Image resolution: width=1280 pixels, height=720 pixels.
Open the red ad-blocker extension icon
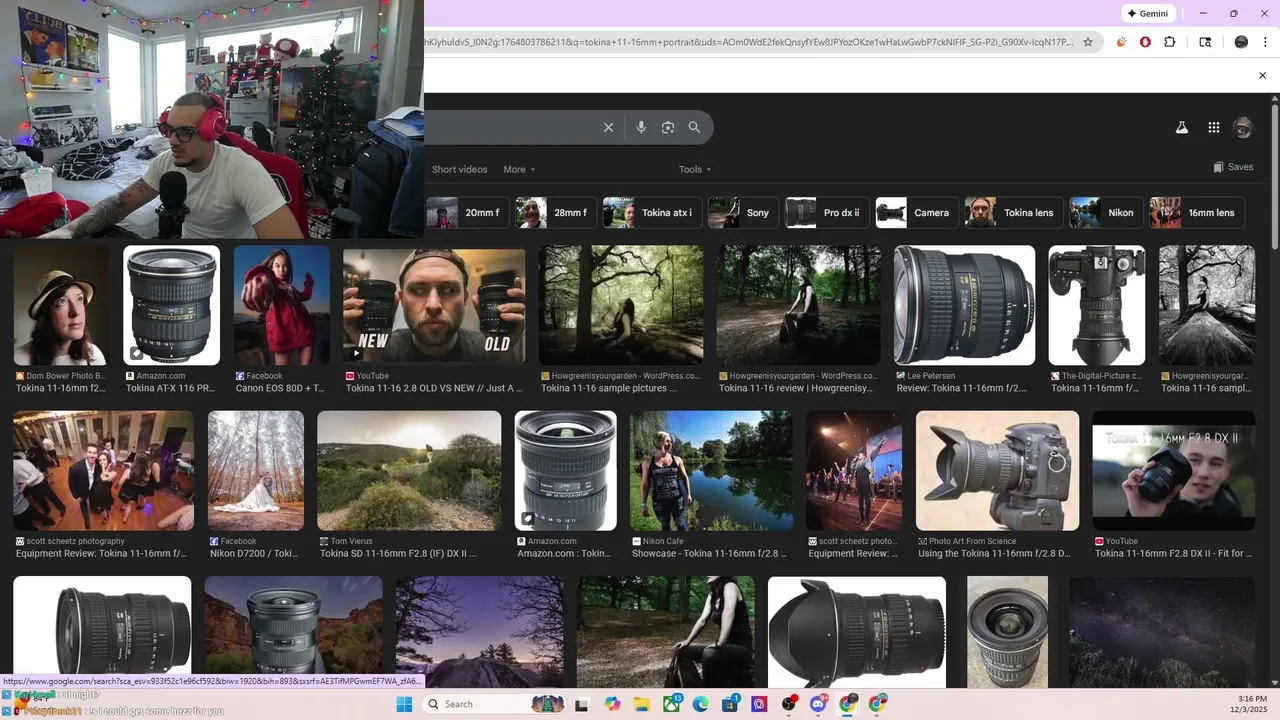[1145, 42]
